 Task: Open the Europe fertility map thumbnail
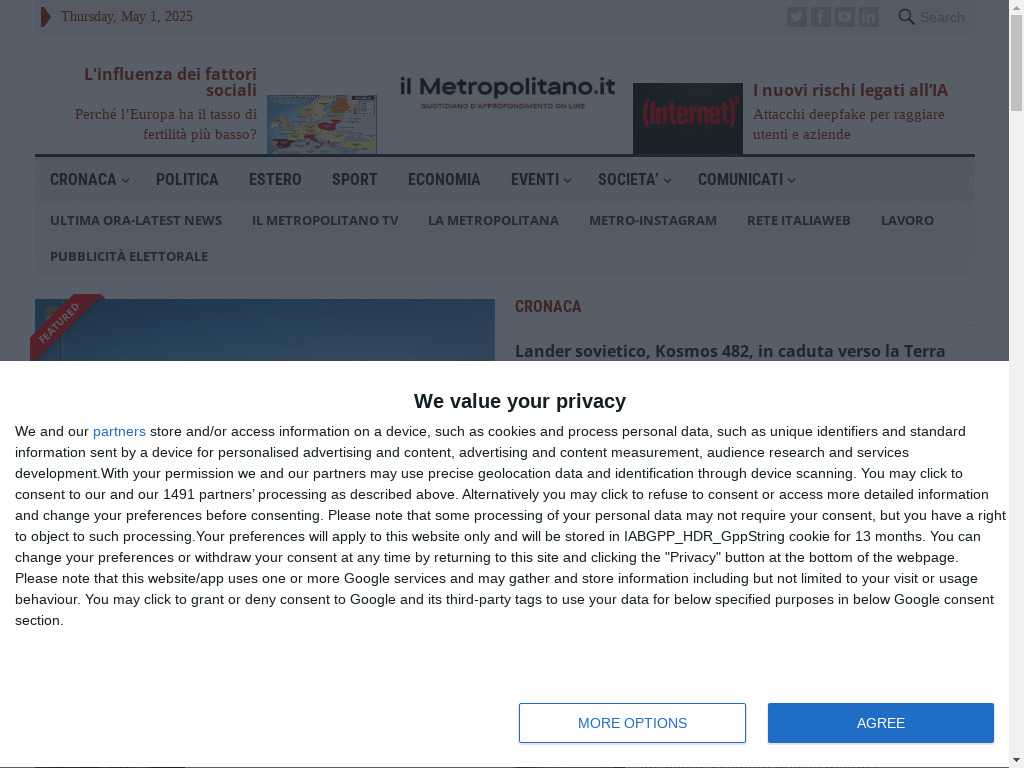pyautogui.click(x=322, y=124)
